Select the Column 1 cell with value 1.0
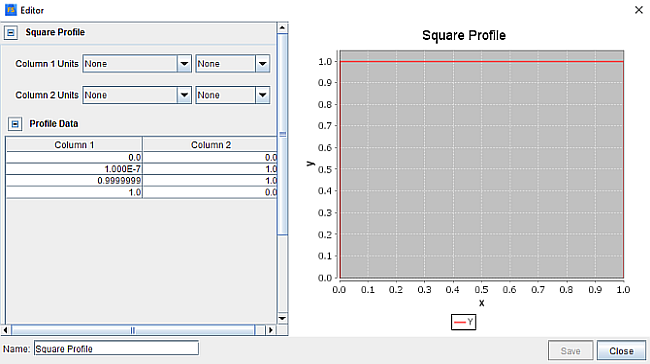The image size is (650, 364). (74, 192)
